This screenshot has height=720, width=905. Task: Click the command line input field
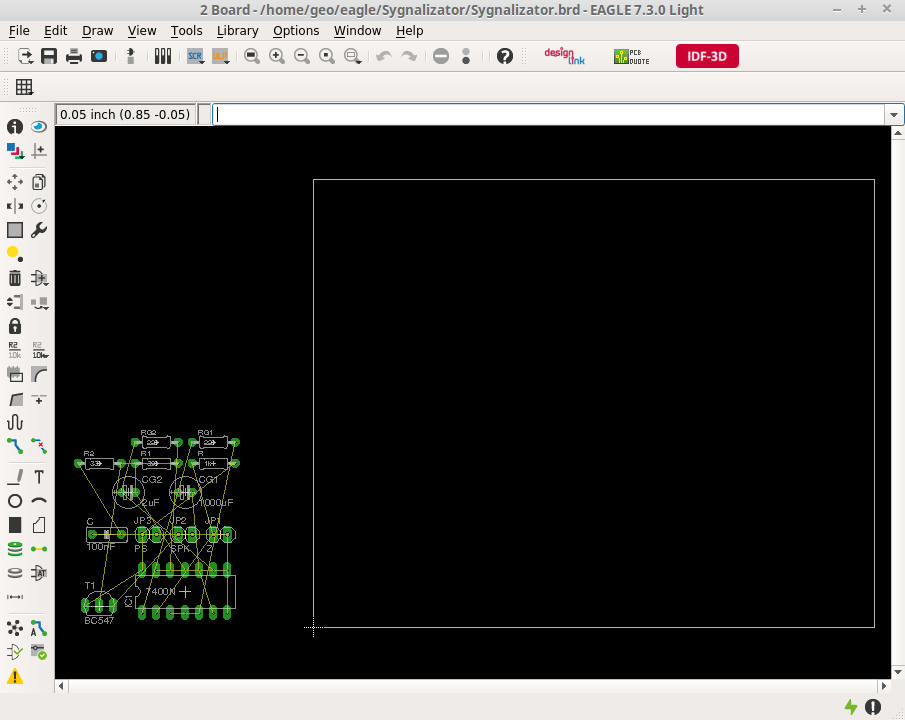click(548, 114)
